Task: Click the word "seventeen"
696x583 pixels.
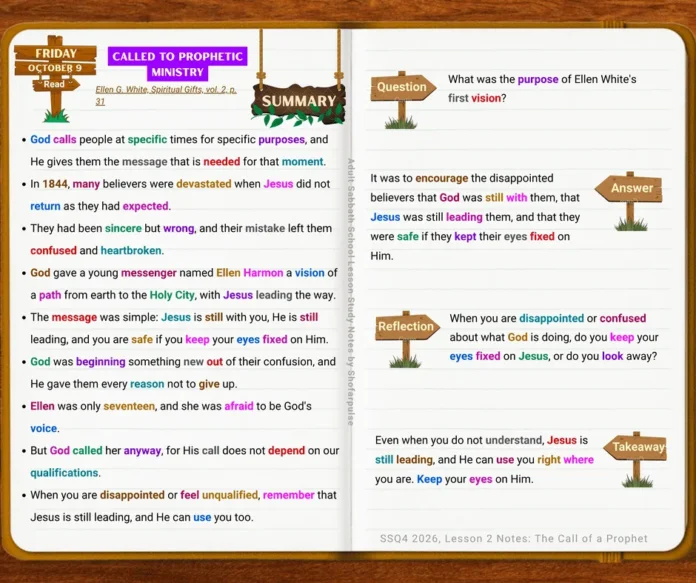Action: point(129,406)
